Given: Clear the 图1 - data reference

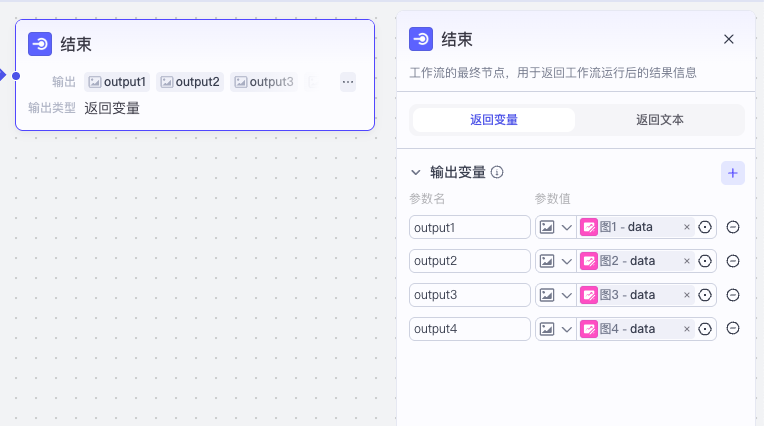Looking at the screenshot, I should [x=687, y=227].
